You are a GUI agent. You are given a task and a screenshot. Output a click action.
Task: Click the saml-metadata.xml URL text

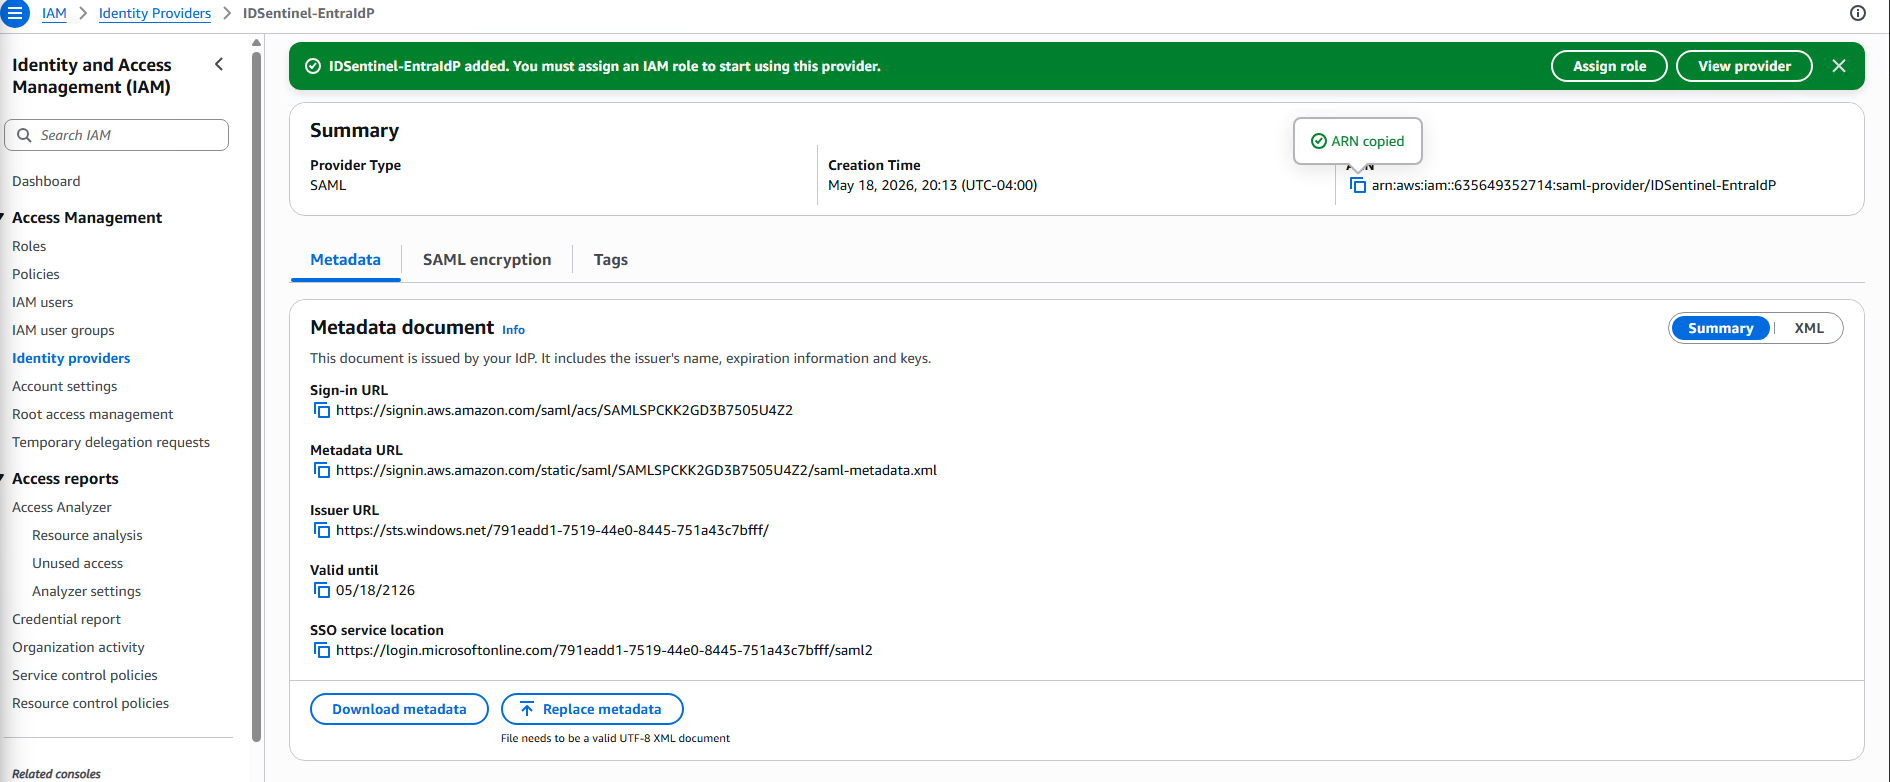click(x=636, y=470)
